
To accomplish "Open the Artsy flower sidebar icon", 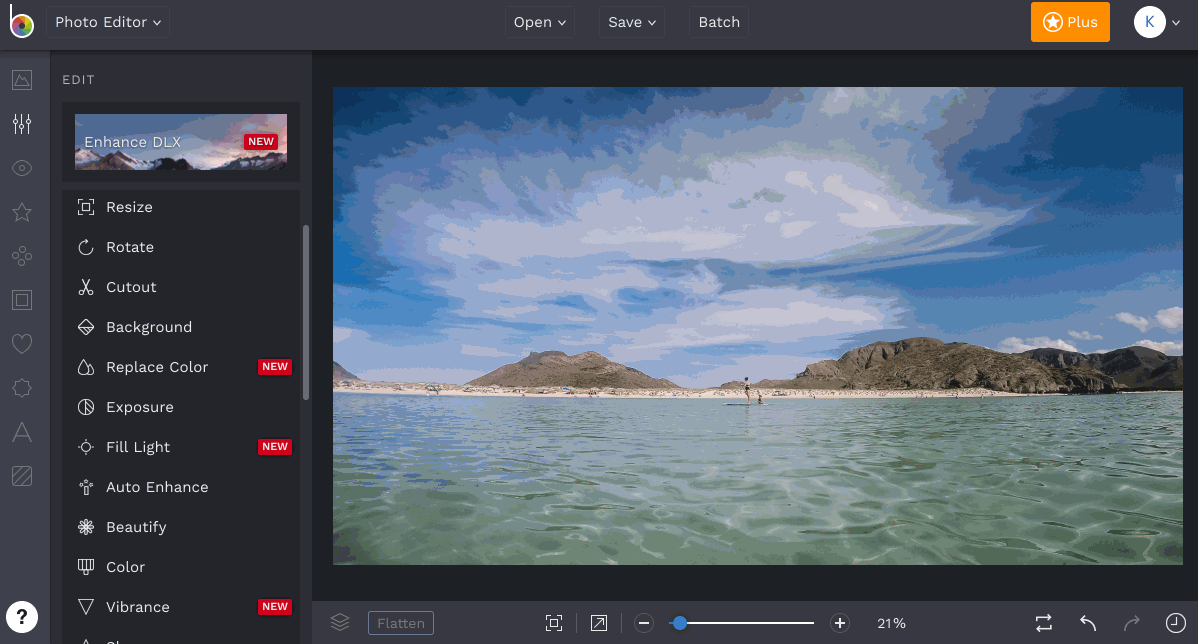I will point(22,256).
